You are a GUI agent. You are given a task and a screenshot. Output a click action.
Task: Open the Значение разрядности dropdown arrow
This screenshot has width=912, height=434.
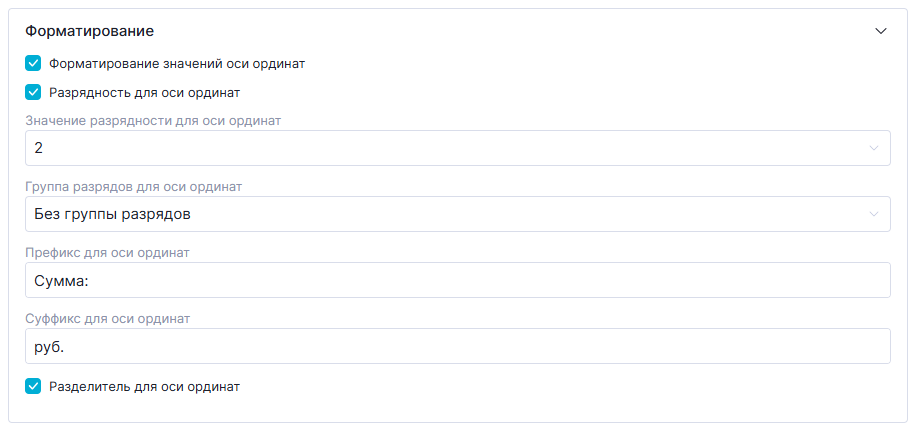(x=874, y=148)
